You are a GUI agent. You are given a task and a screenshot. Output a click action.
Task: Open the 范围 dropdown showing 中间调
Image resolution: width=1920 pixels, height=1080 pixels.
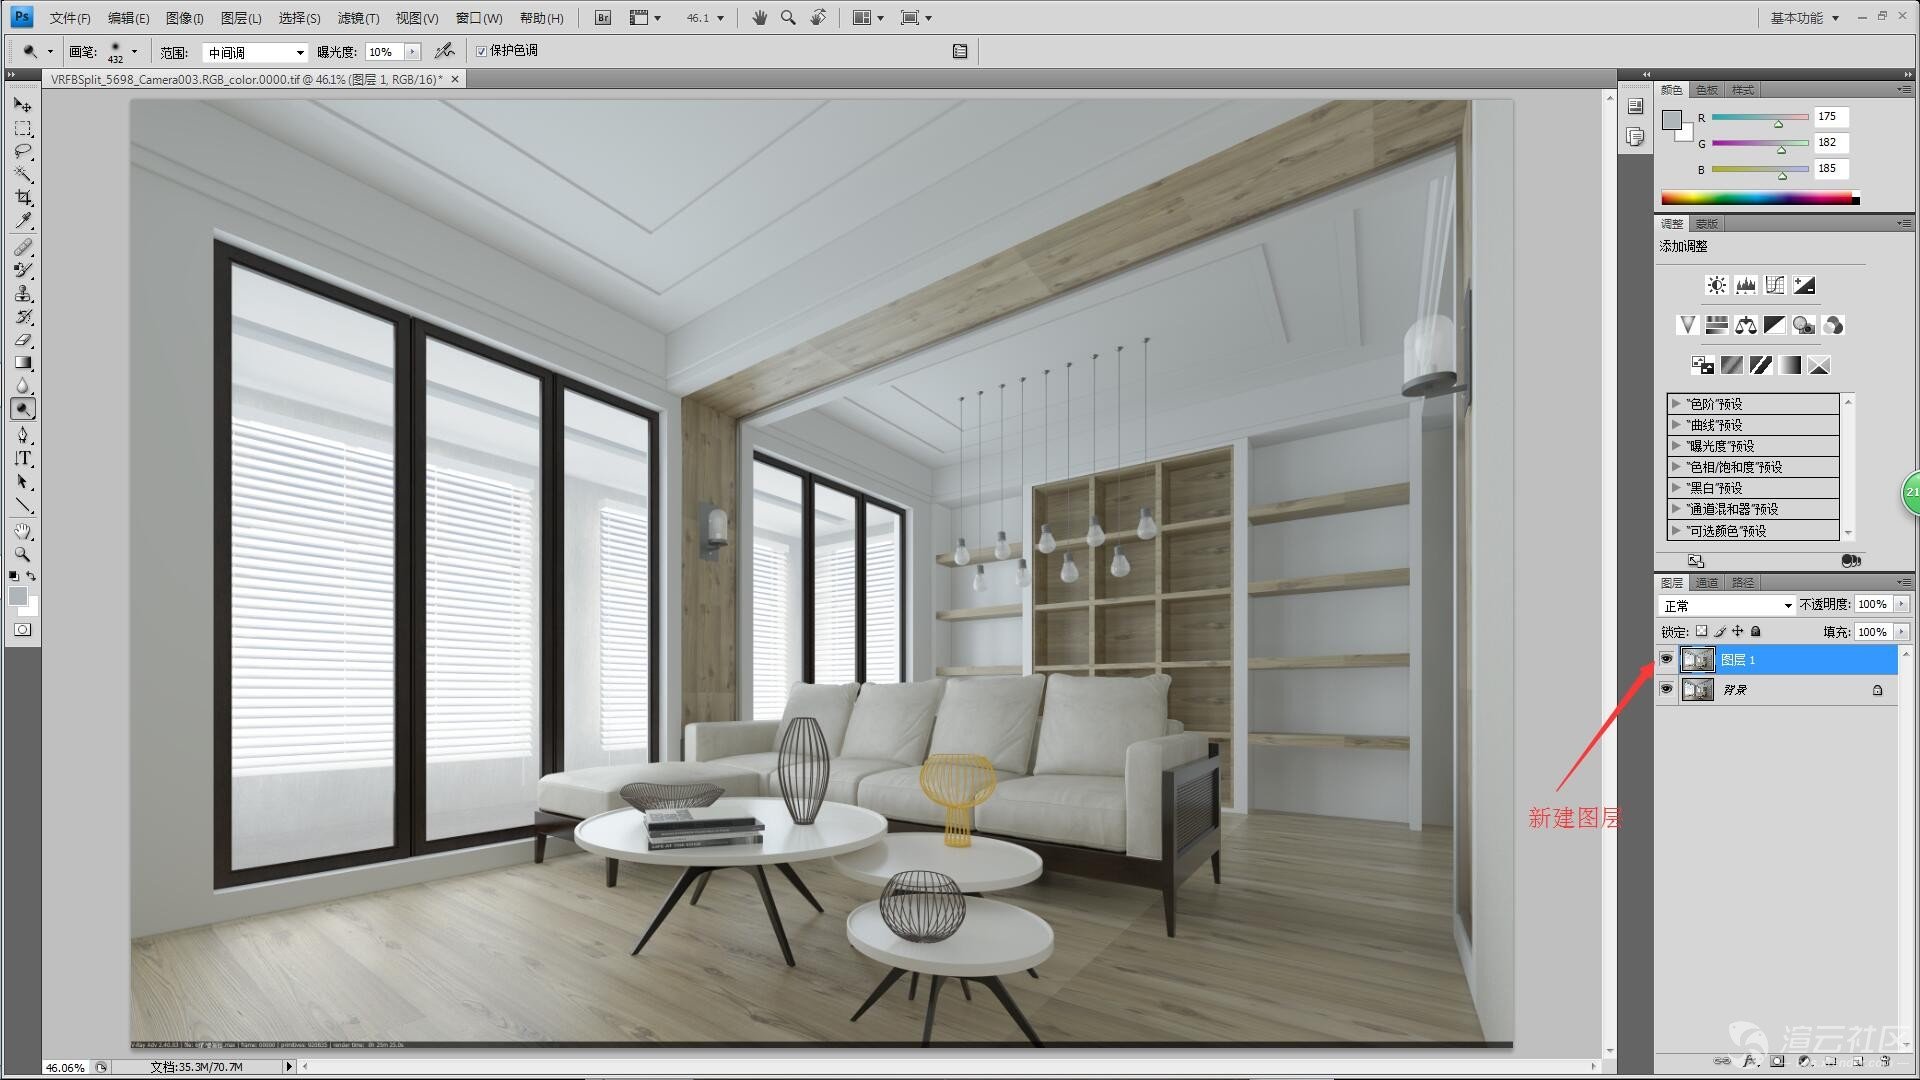tap(254, 52)
